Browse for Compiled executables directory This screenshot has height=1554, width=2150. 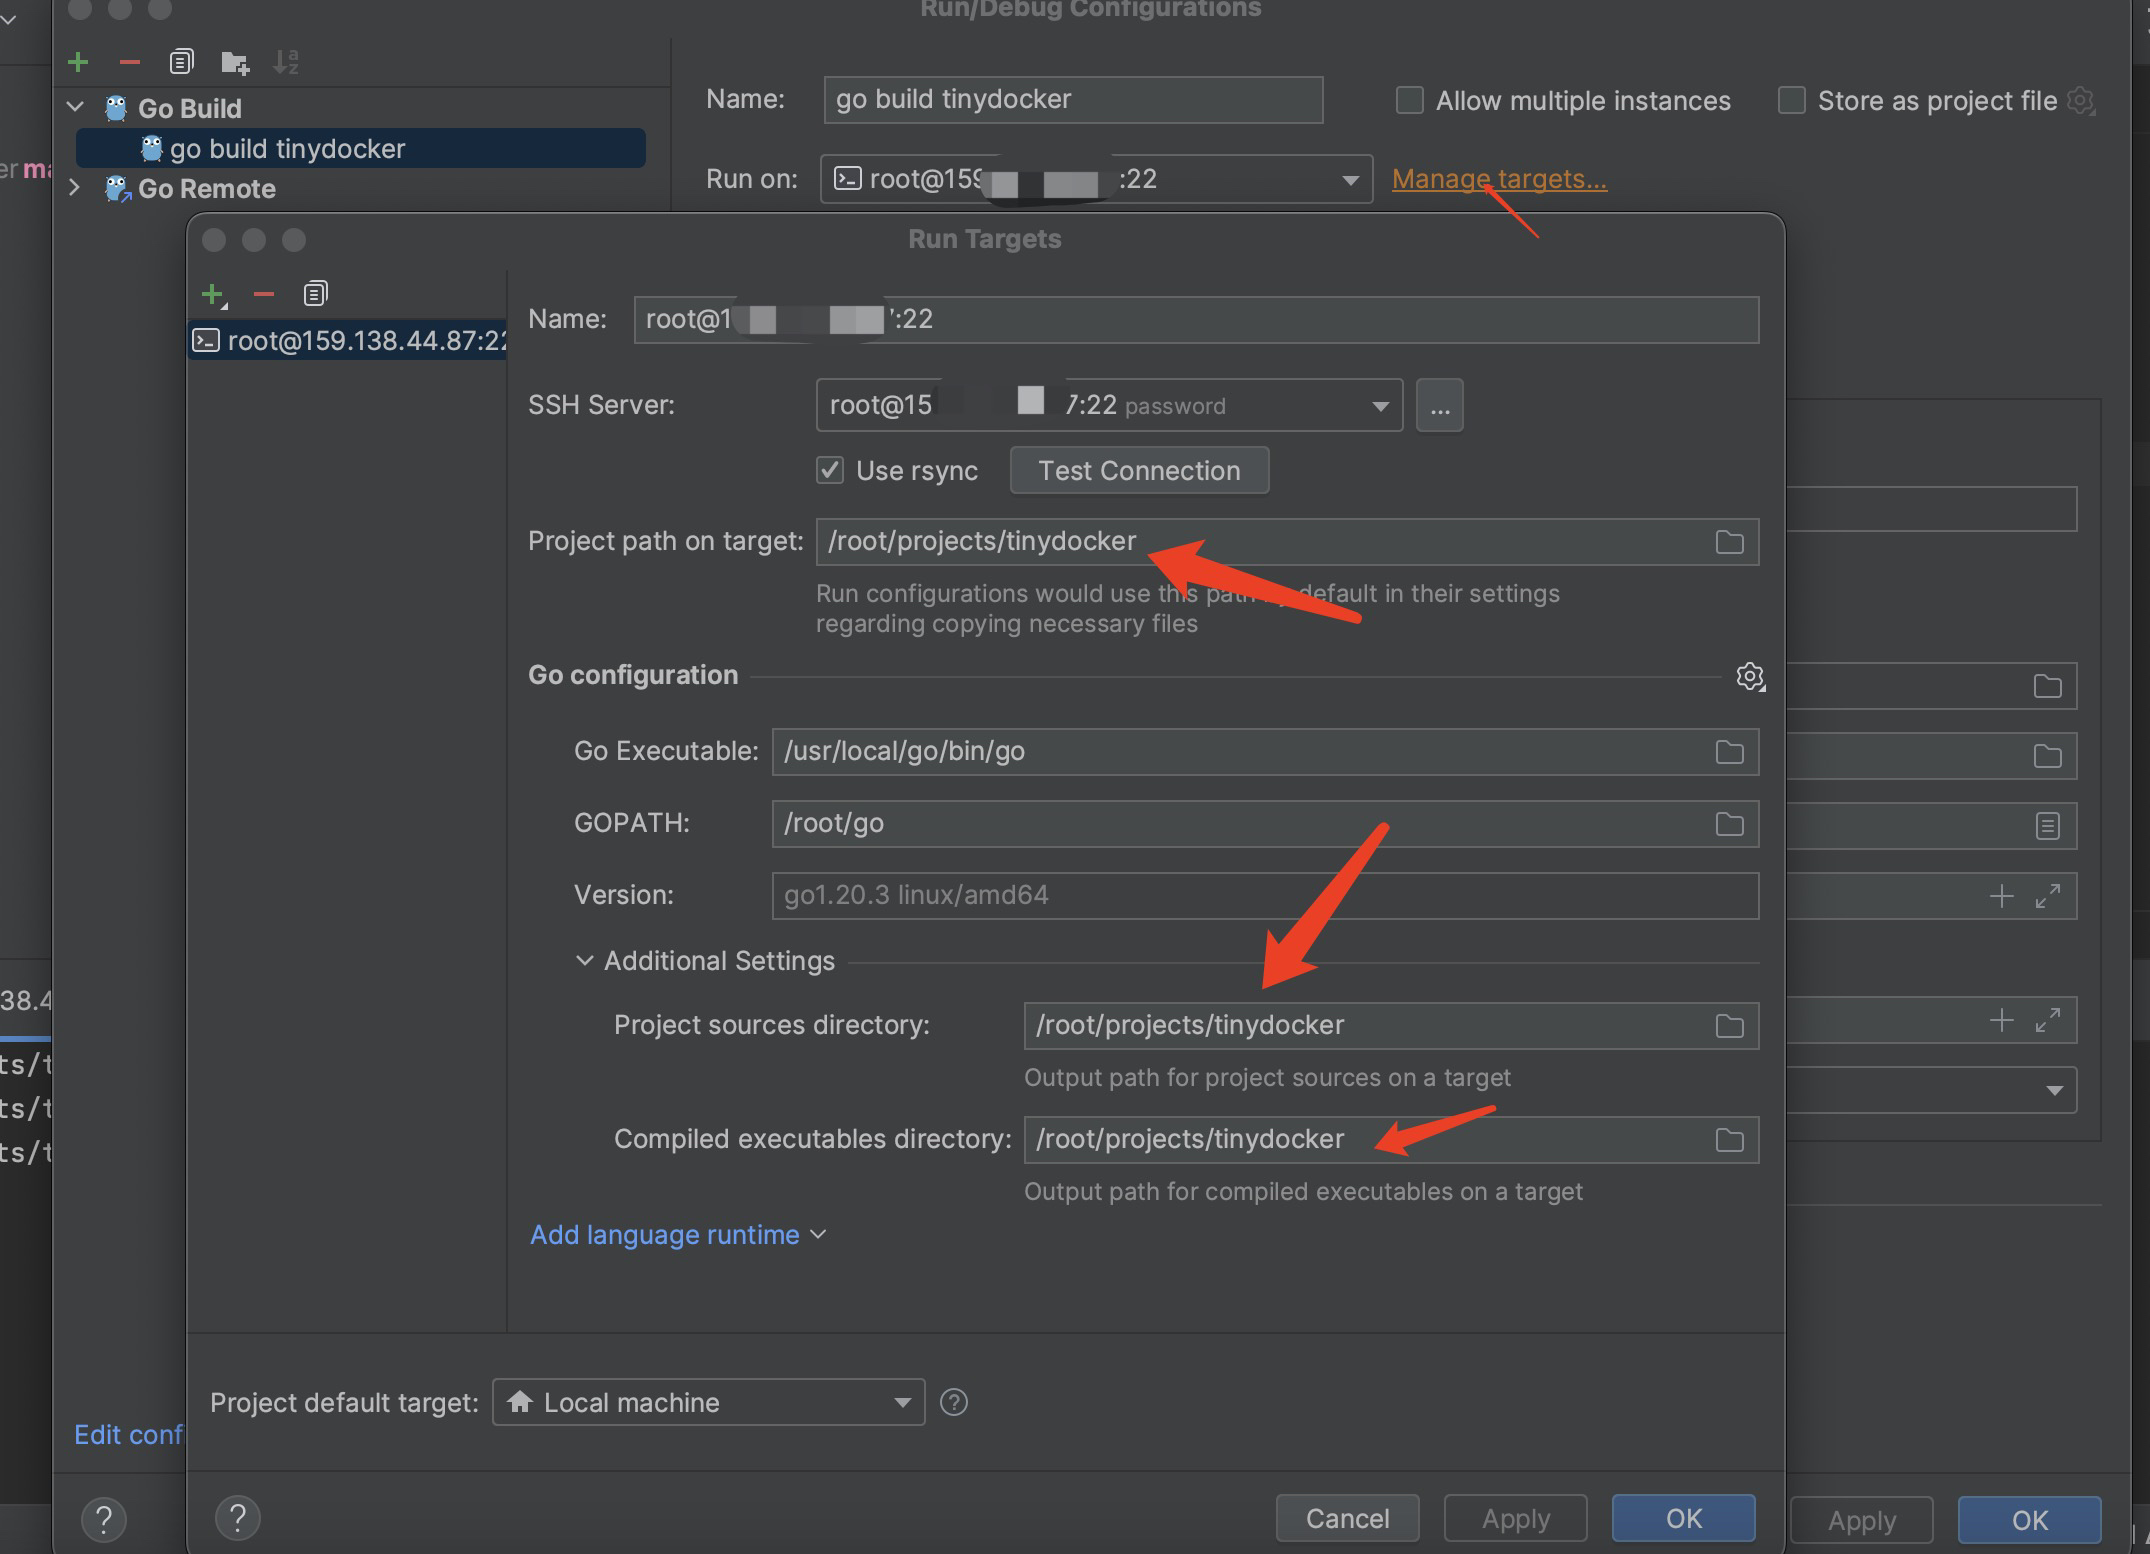coord(1729,1140)
